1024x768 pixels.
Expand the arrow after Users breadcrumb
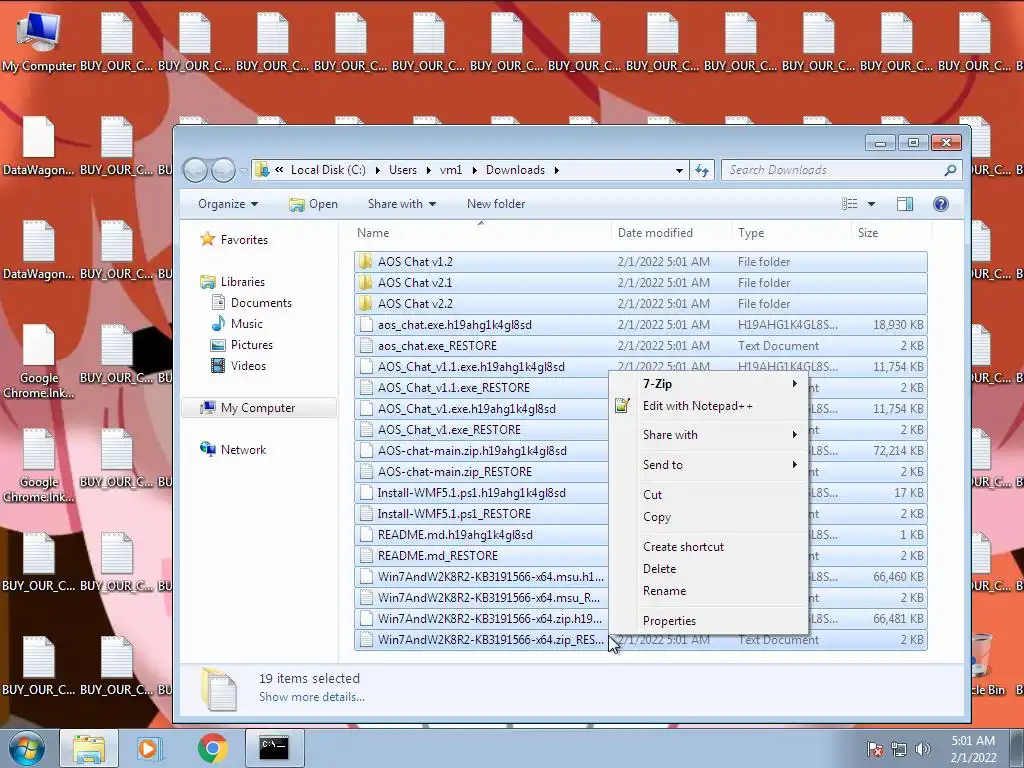(x=428, y=170)
